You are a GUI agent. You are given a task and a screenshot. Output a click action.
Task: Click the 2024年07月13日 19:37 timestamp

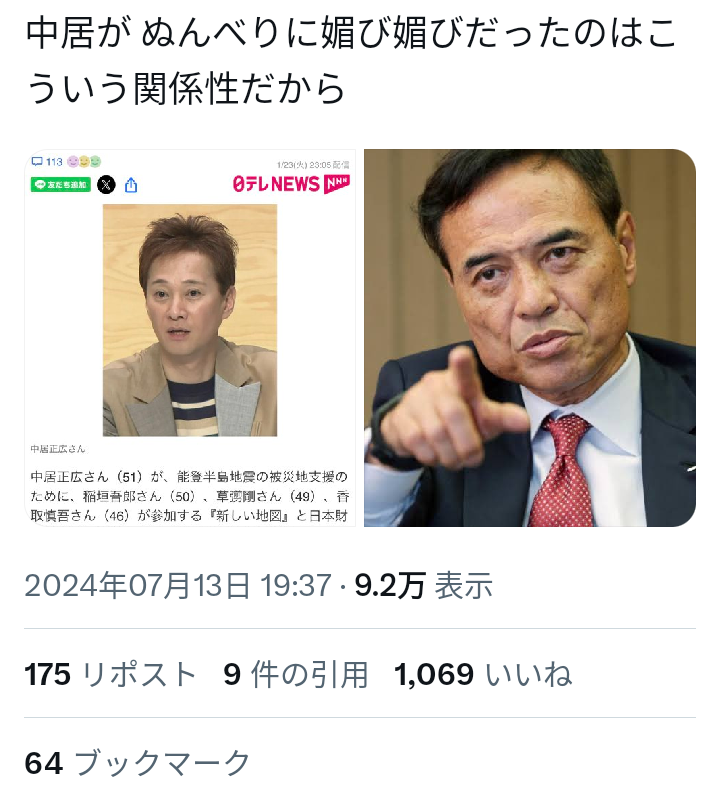coord(178,585)
